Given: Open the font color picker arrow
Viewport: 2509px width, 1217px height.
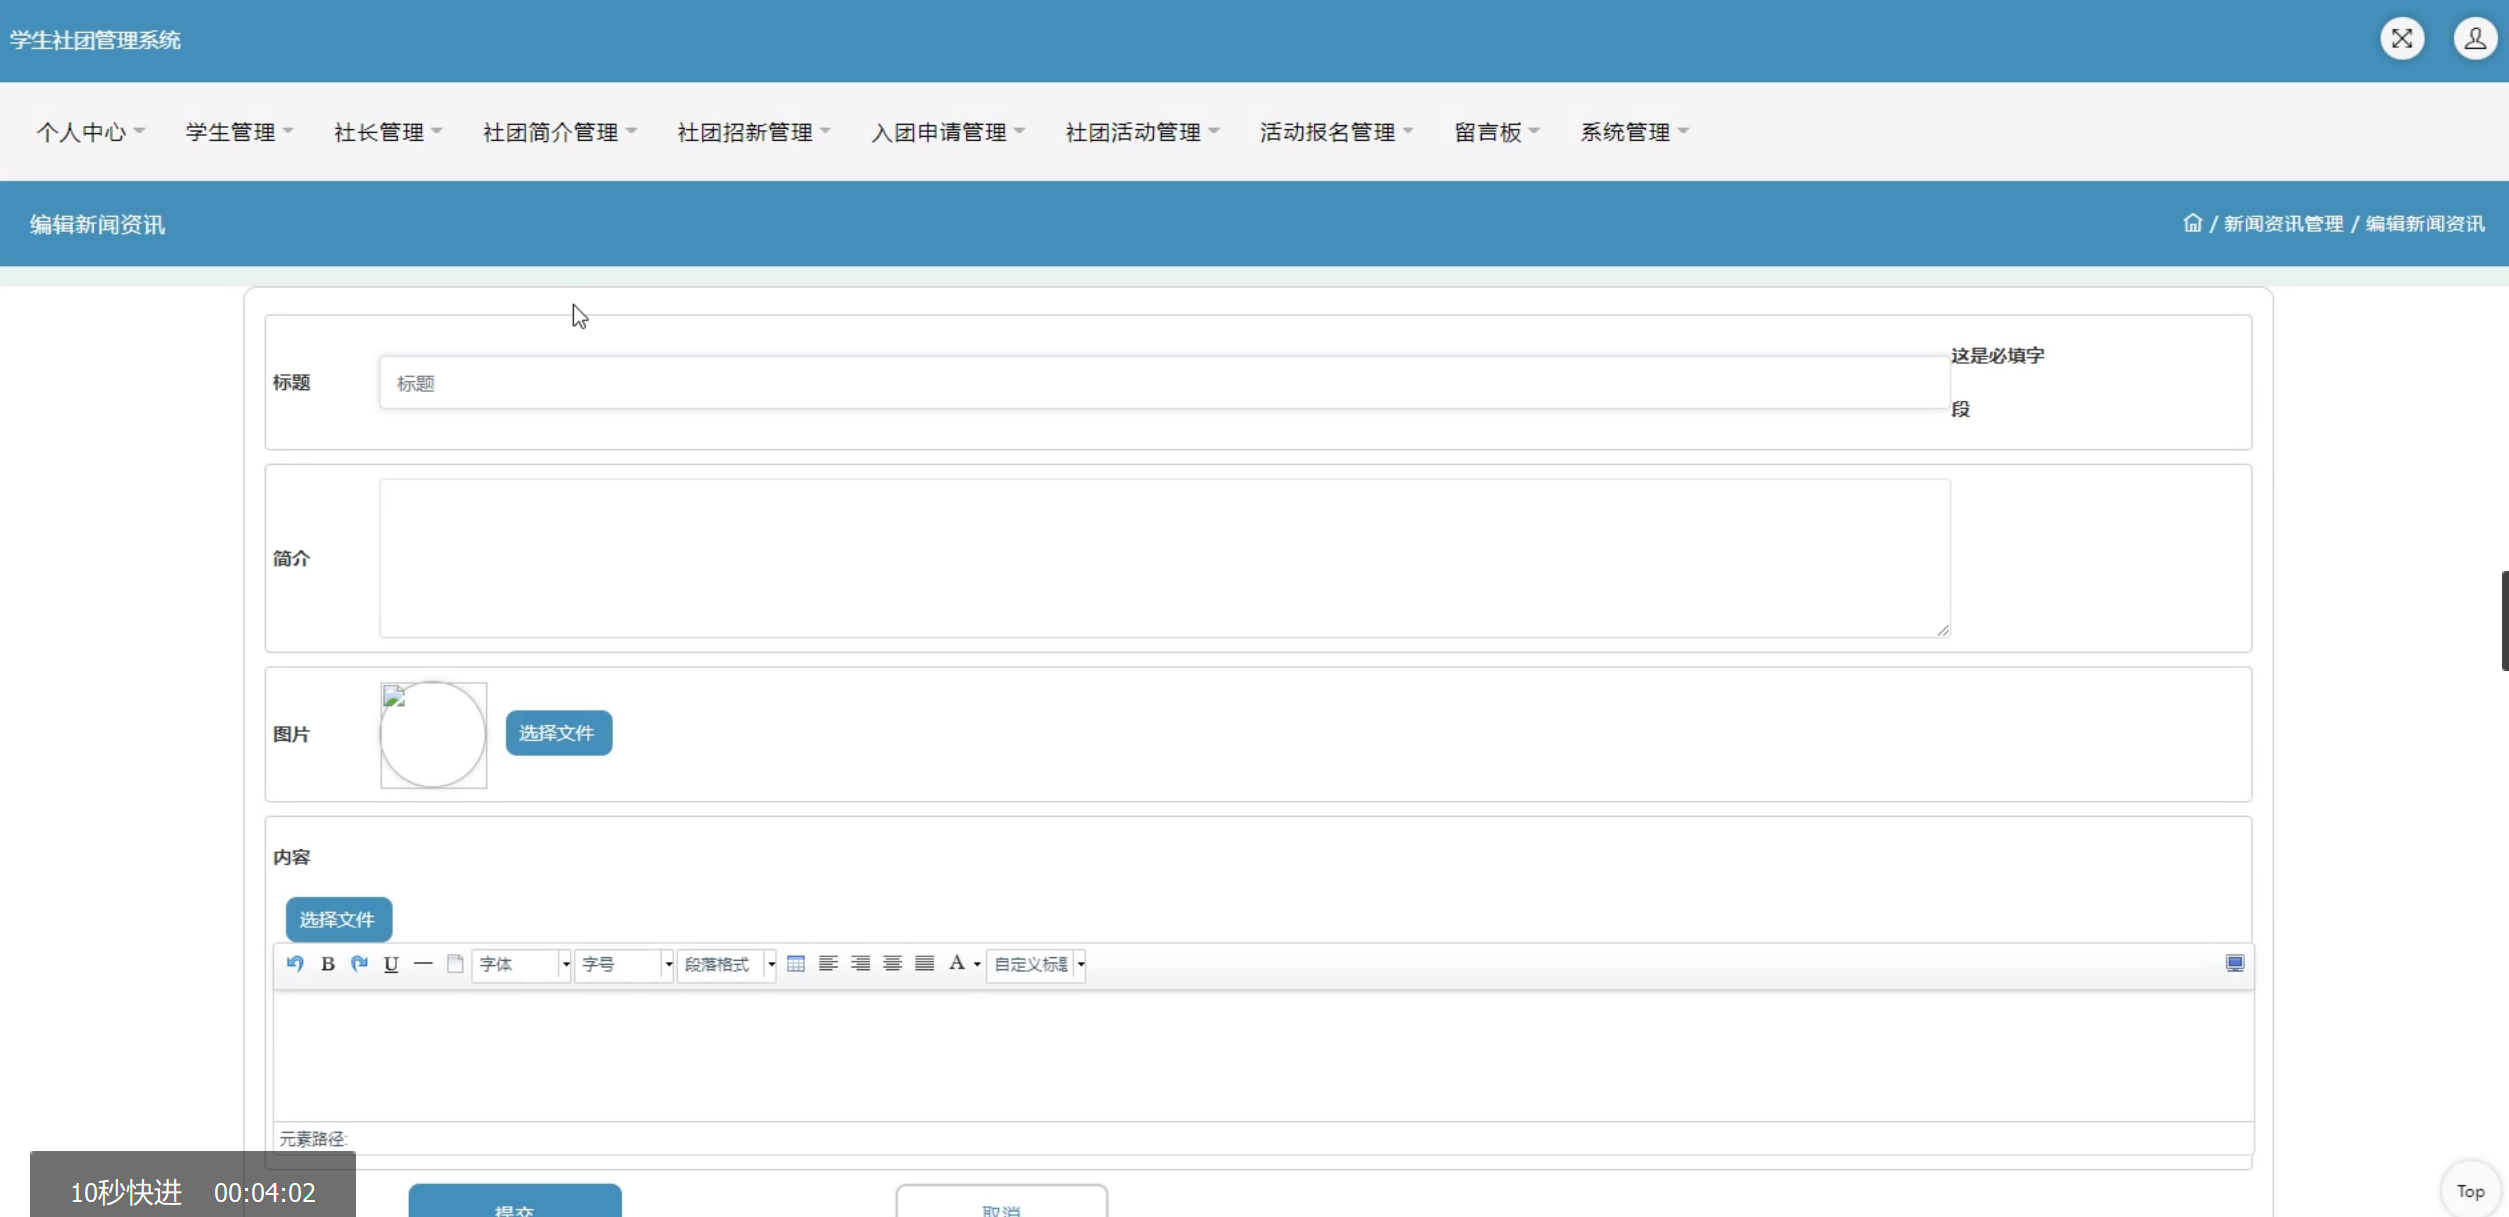Looking at the screenshot, I should tap(977, 965).
